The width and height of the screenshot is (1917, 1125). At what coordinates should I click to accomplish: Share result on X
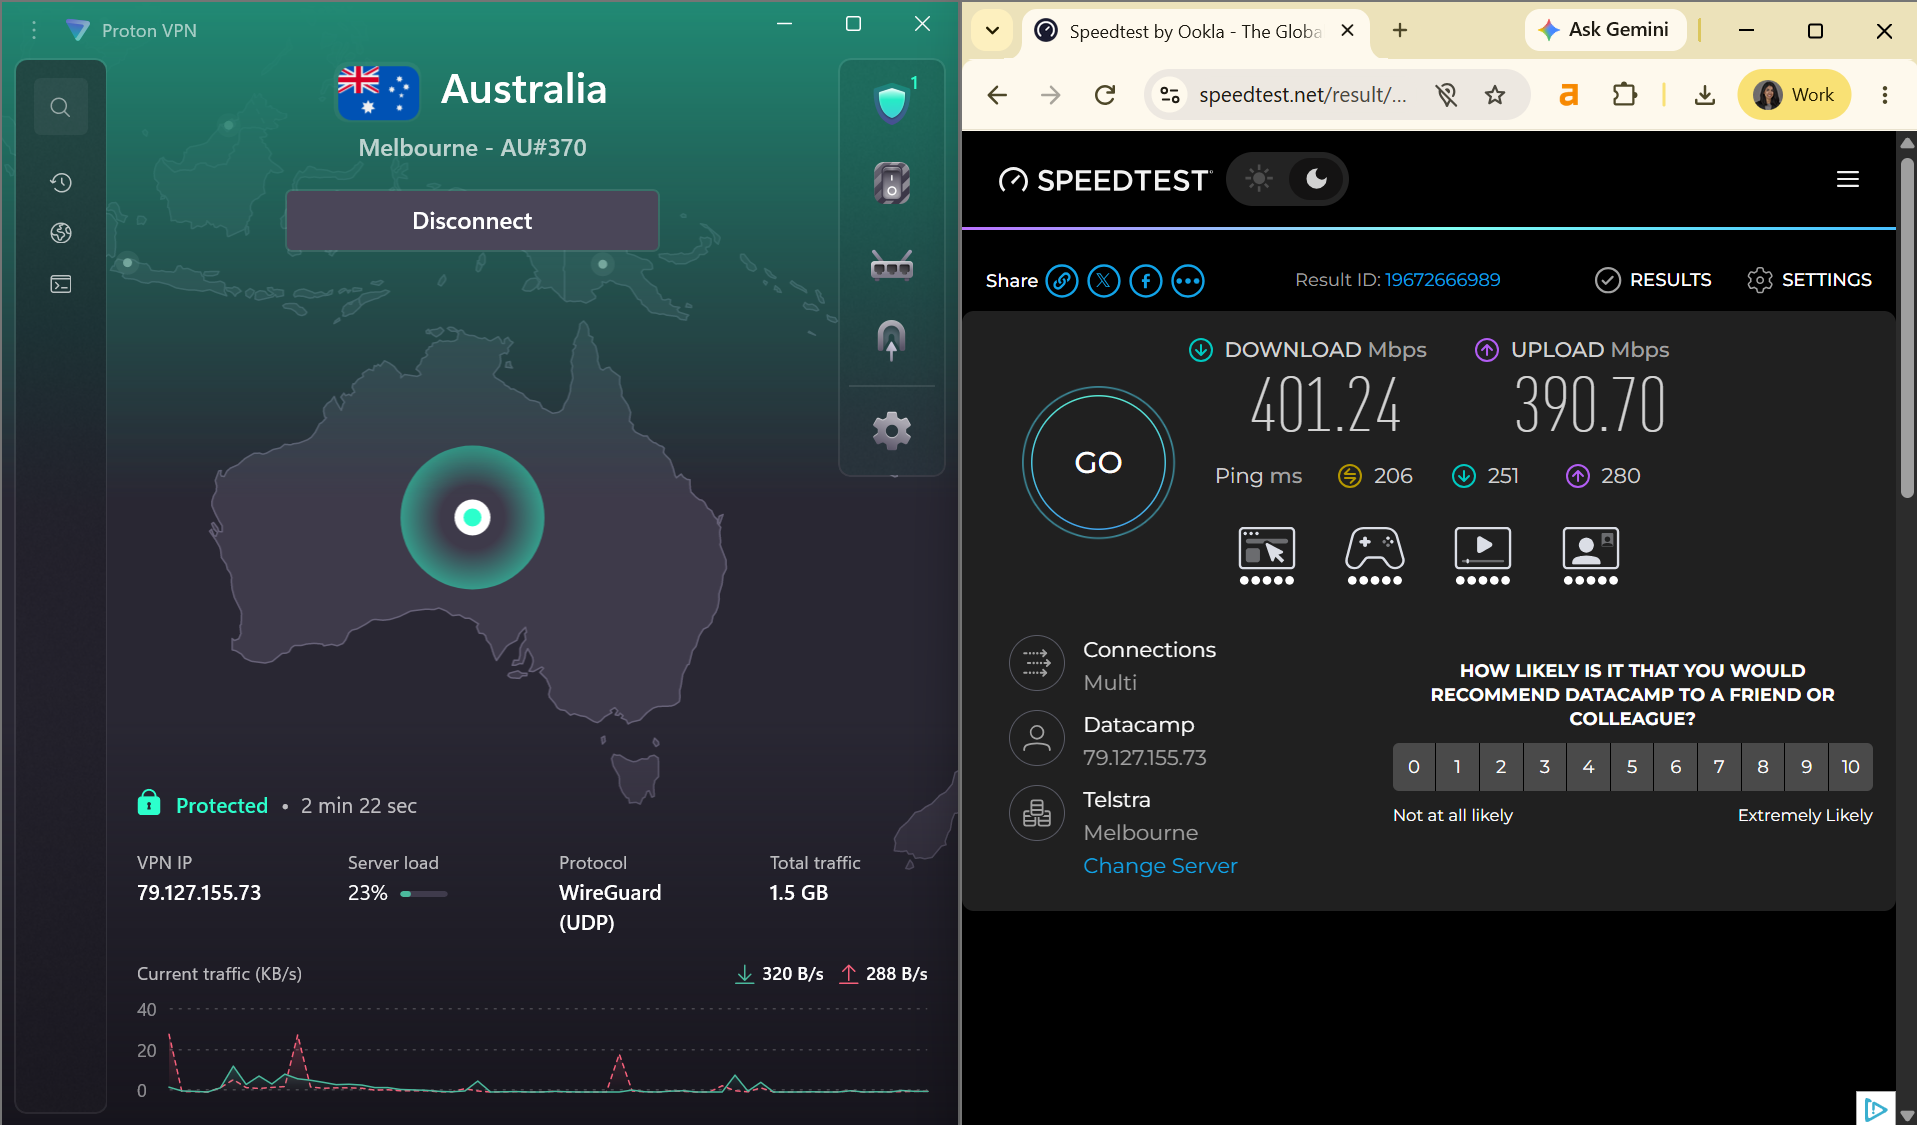(x=1104, y=281)
